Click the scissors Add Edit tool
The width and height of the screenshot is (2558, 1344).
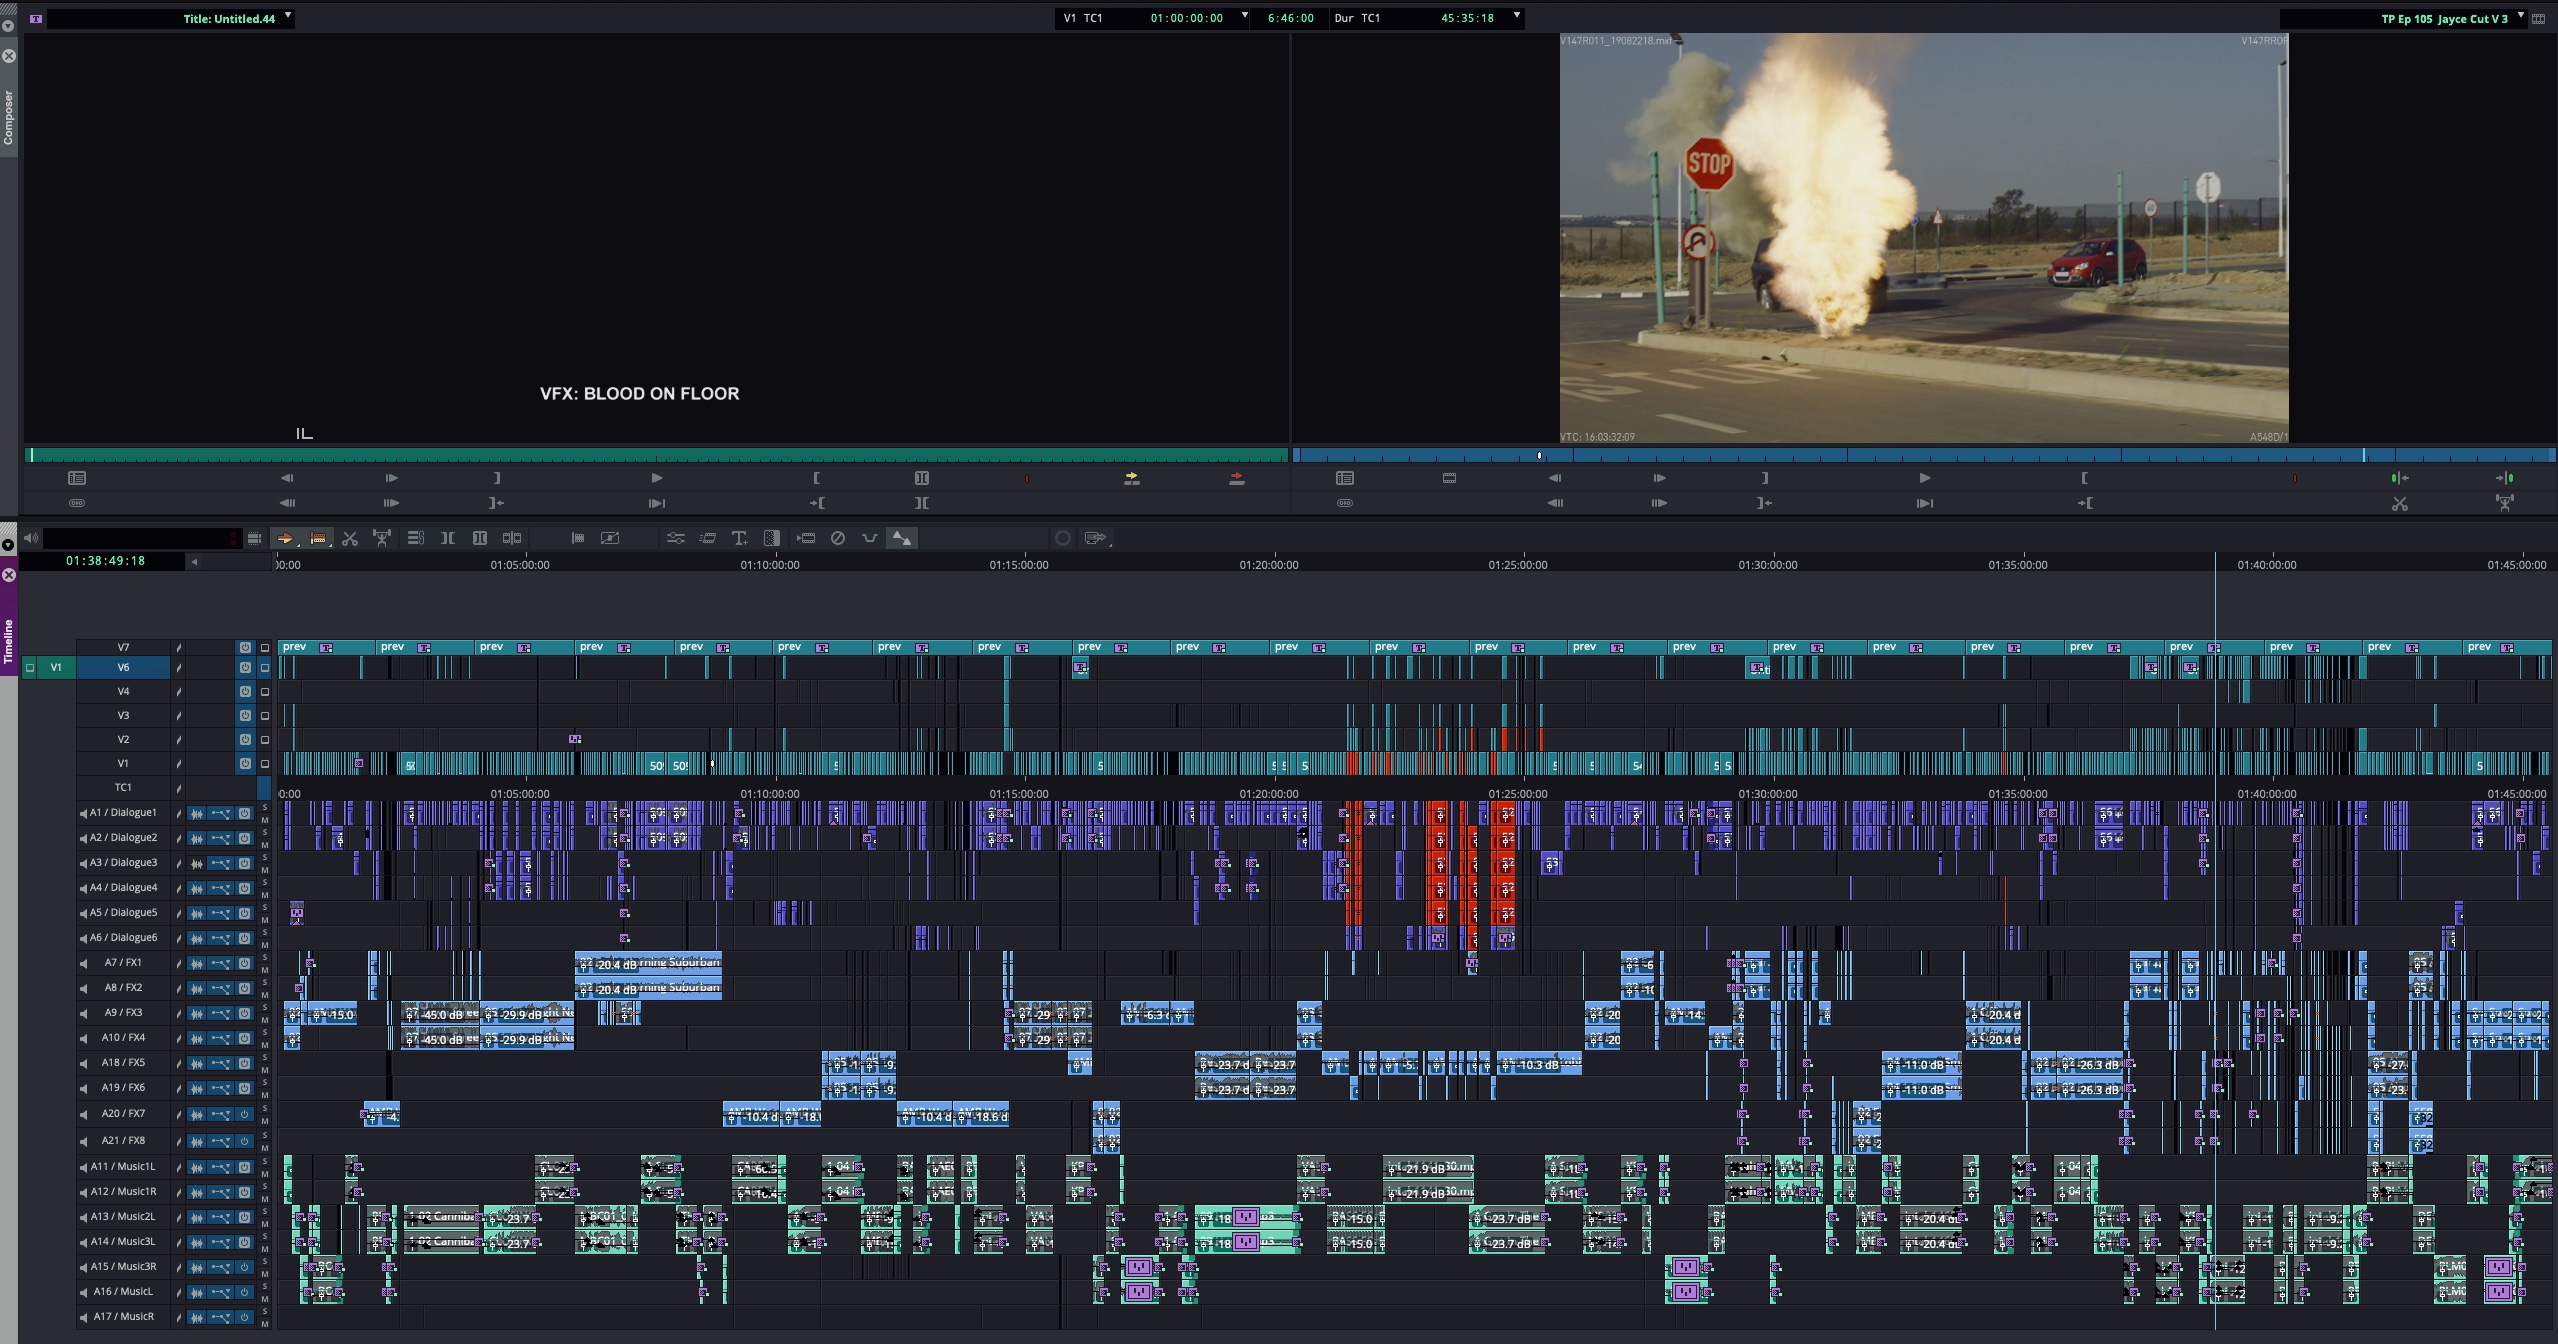(x=350, y=538)
